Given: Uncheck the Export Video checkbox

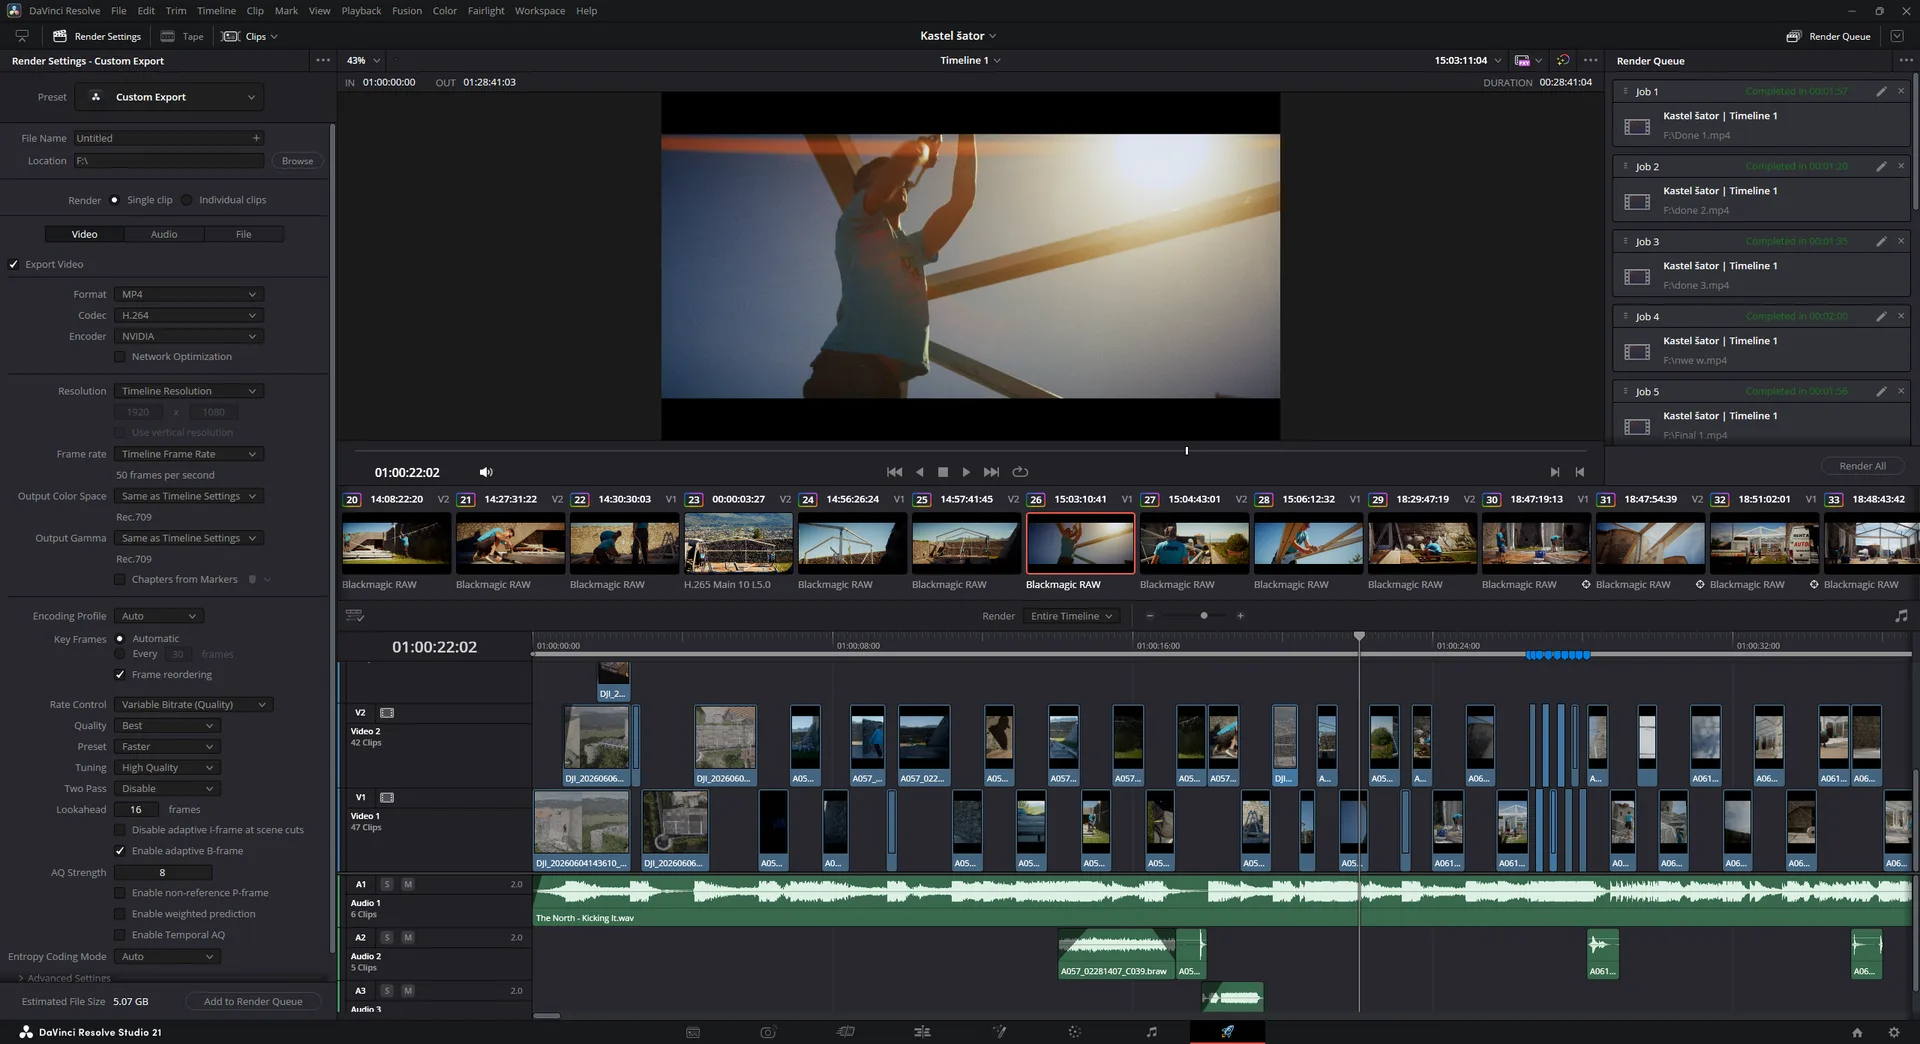Looking at the screenshot, I should point(14,264).
